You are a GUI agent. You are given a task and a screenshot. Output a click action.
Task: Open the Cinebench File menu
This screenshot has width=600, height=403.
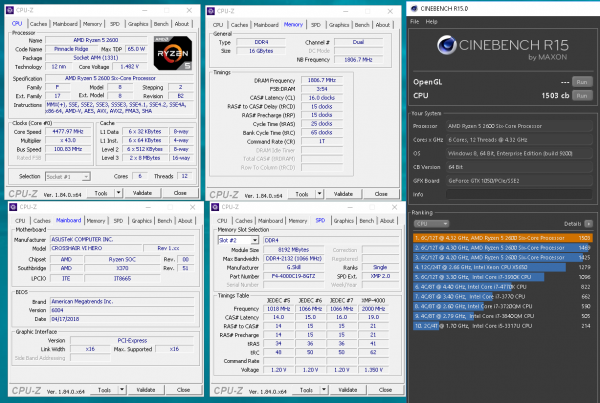(x=416, y=22)
